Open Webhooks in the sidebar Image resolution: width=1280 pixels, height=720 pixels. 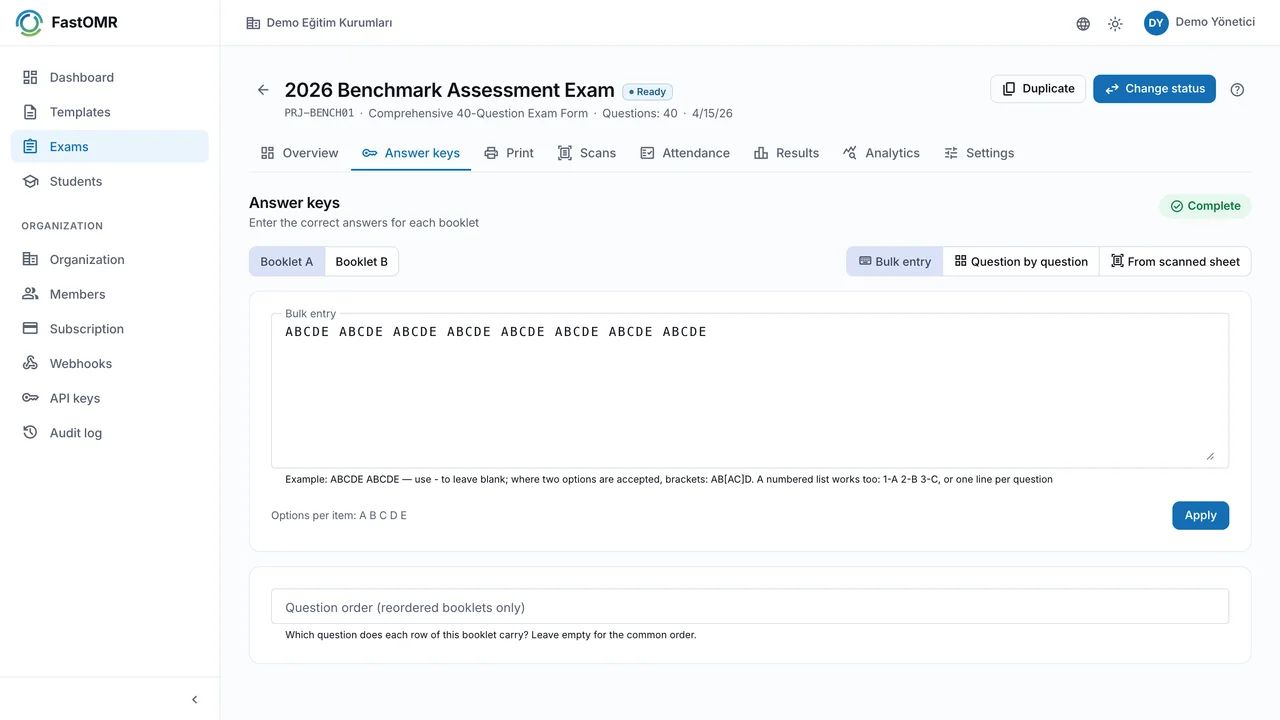point(110,363)
